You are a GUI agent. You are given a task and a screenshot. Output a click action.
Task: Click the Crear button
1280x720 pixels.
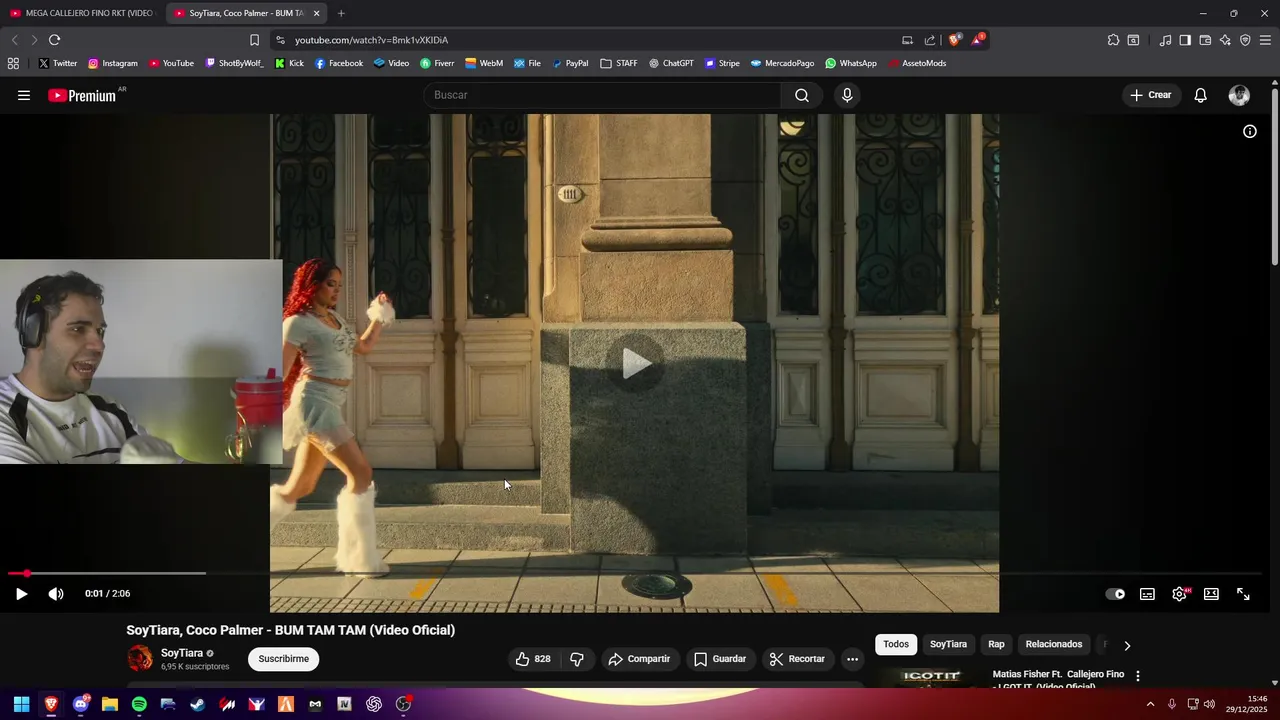click(x=1150, y=95)
